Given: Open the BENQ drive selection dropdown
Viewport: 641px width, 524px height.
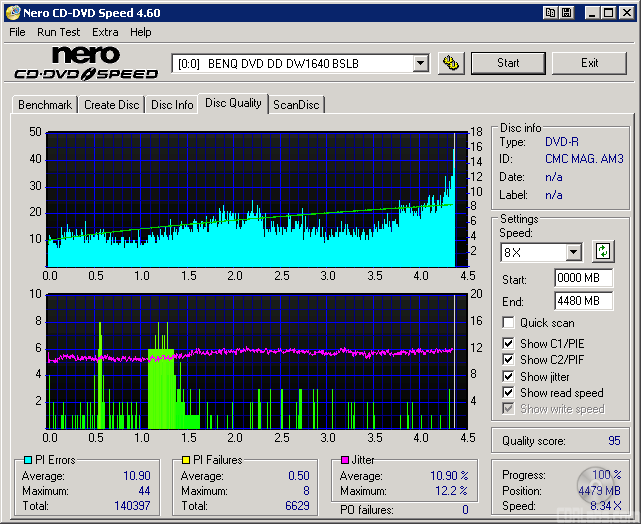Looking at the screenshot, I should [x=420, y=63].
